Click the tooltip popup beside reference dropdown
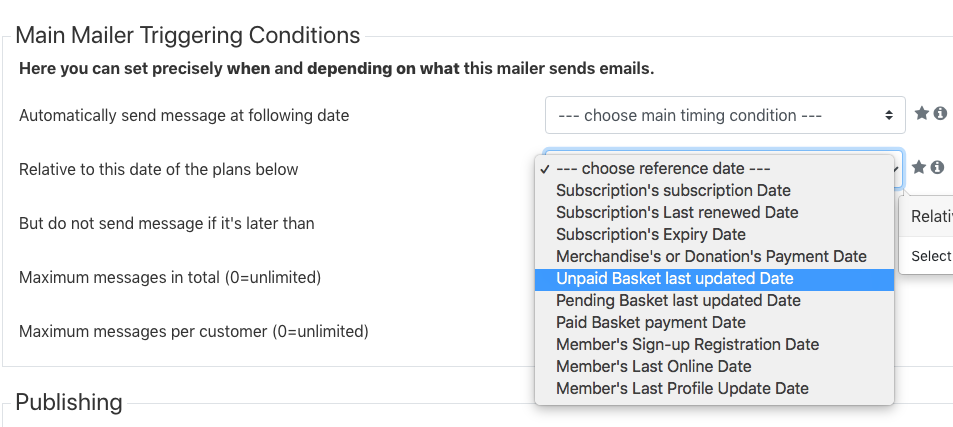This screenshot has height=427, width=953. (x=926, y=236)
